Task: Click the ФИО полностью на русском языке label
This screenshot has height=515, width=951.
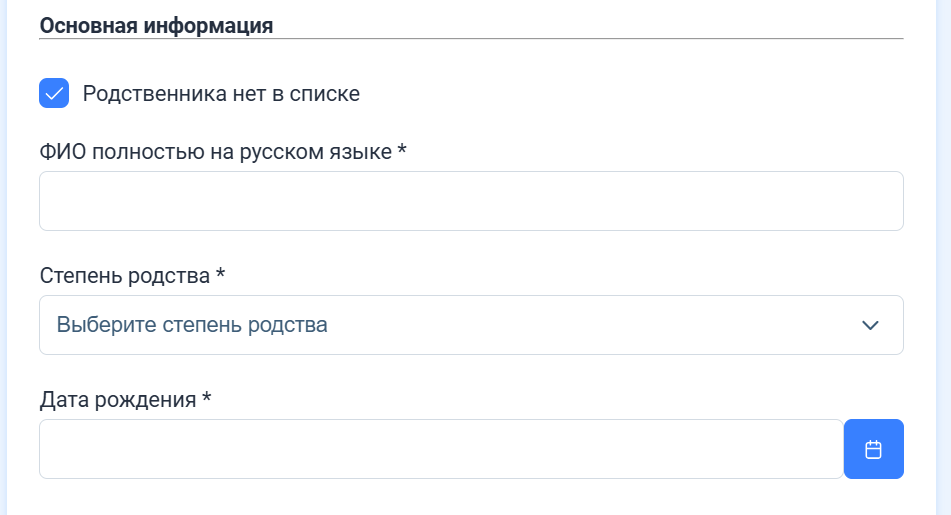Action: [x=215, y=152]
